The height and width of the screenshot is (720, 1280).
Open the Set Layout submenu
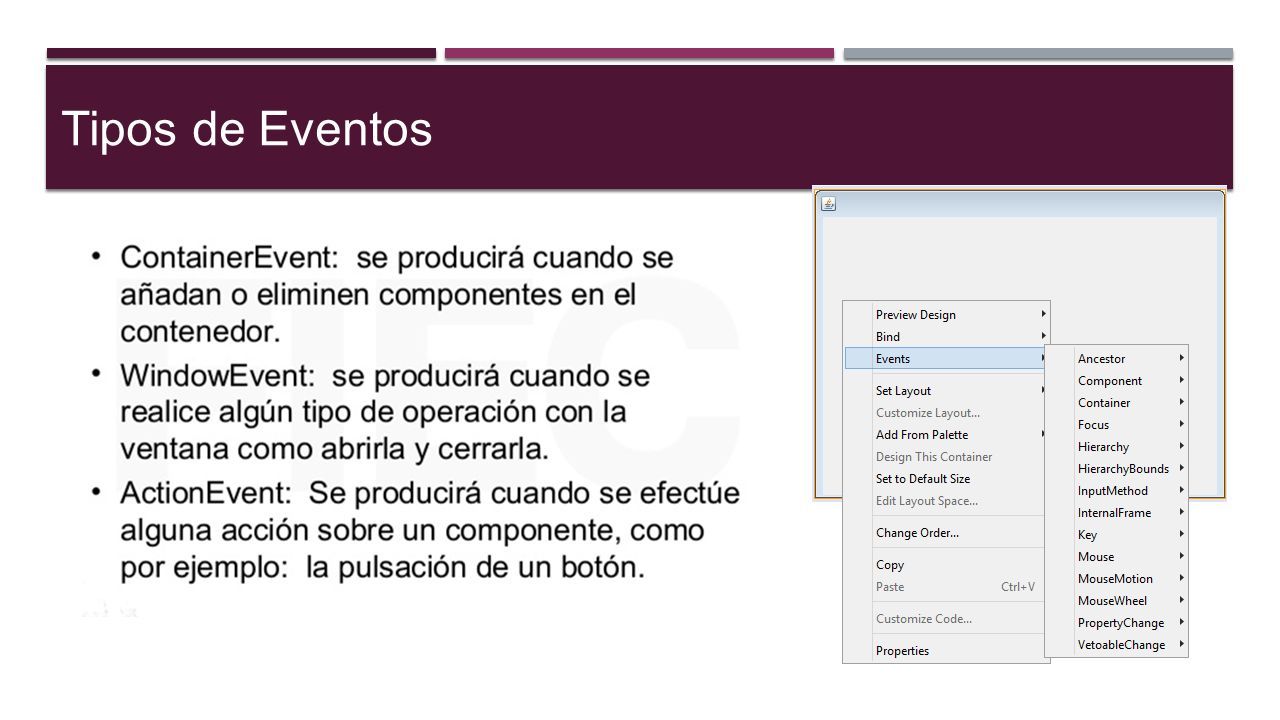tap(946, 390)
